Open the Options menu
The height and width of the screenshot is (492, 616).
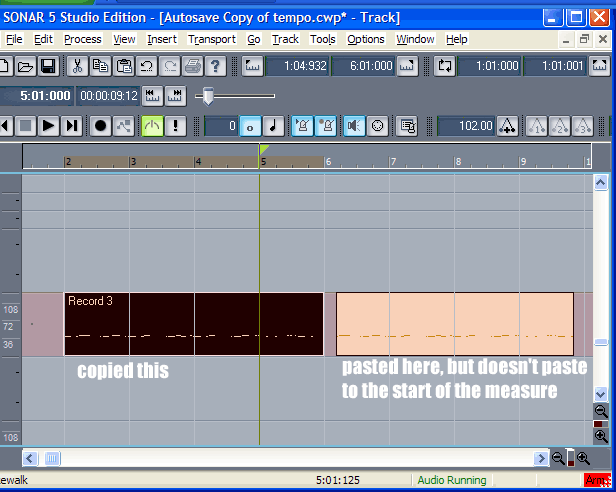[x=365, y=39]
